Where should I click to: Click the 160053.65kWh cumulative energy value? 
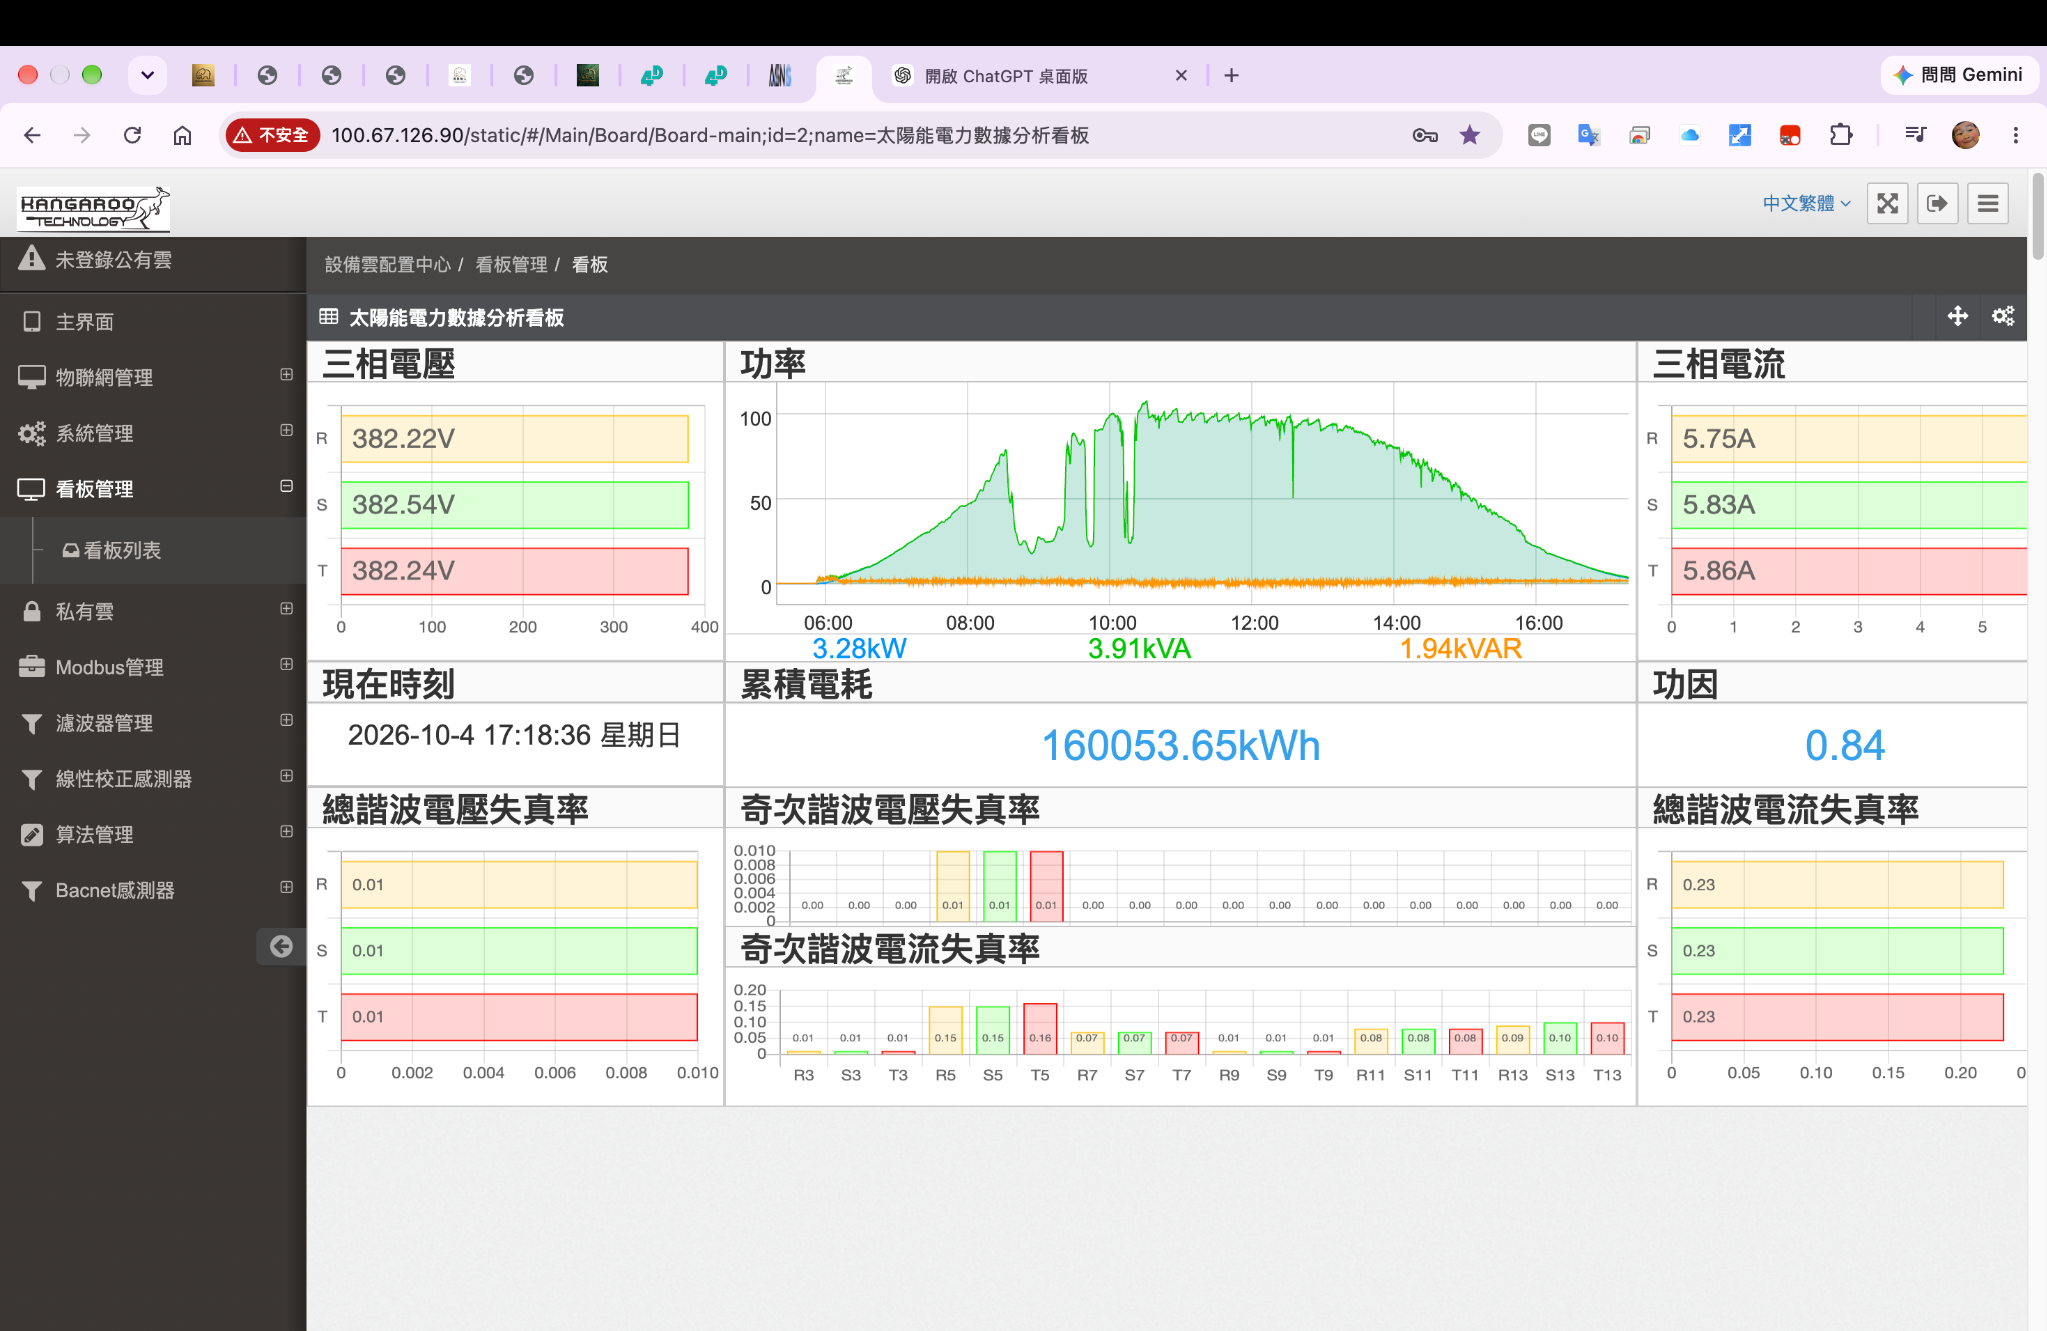pyautogui.click(x=1181, y=746)
